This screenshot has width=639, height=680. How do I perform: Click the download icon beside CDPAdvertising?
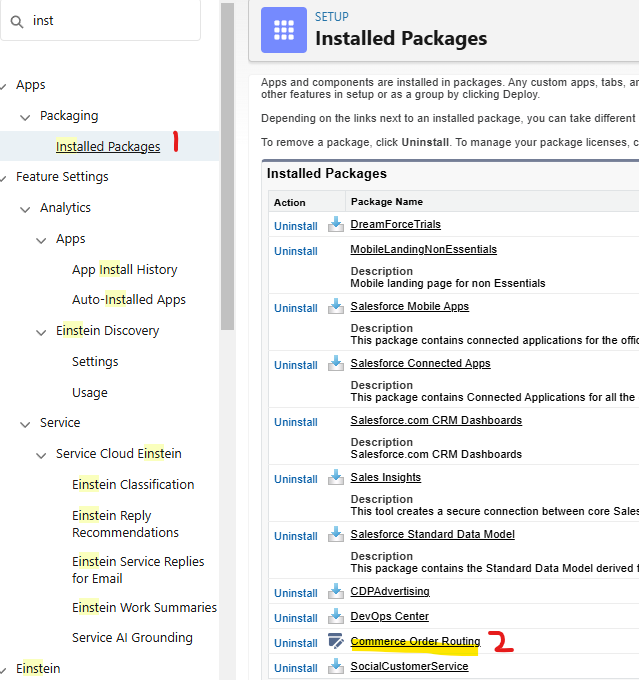(x=335, y=591)
